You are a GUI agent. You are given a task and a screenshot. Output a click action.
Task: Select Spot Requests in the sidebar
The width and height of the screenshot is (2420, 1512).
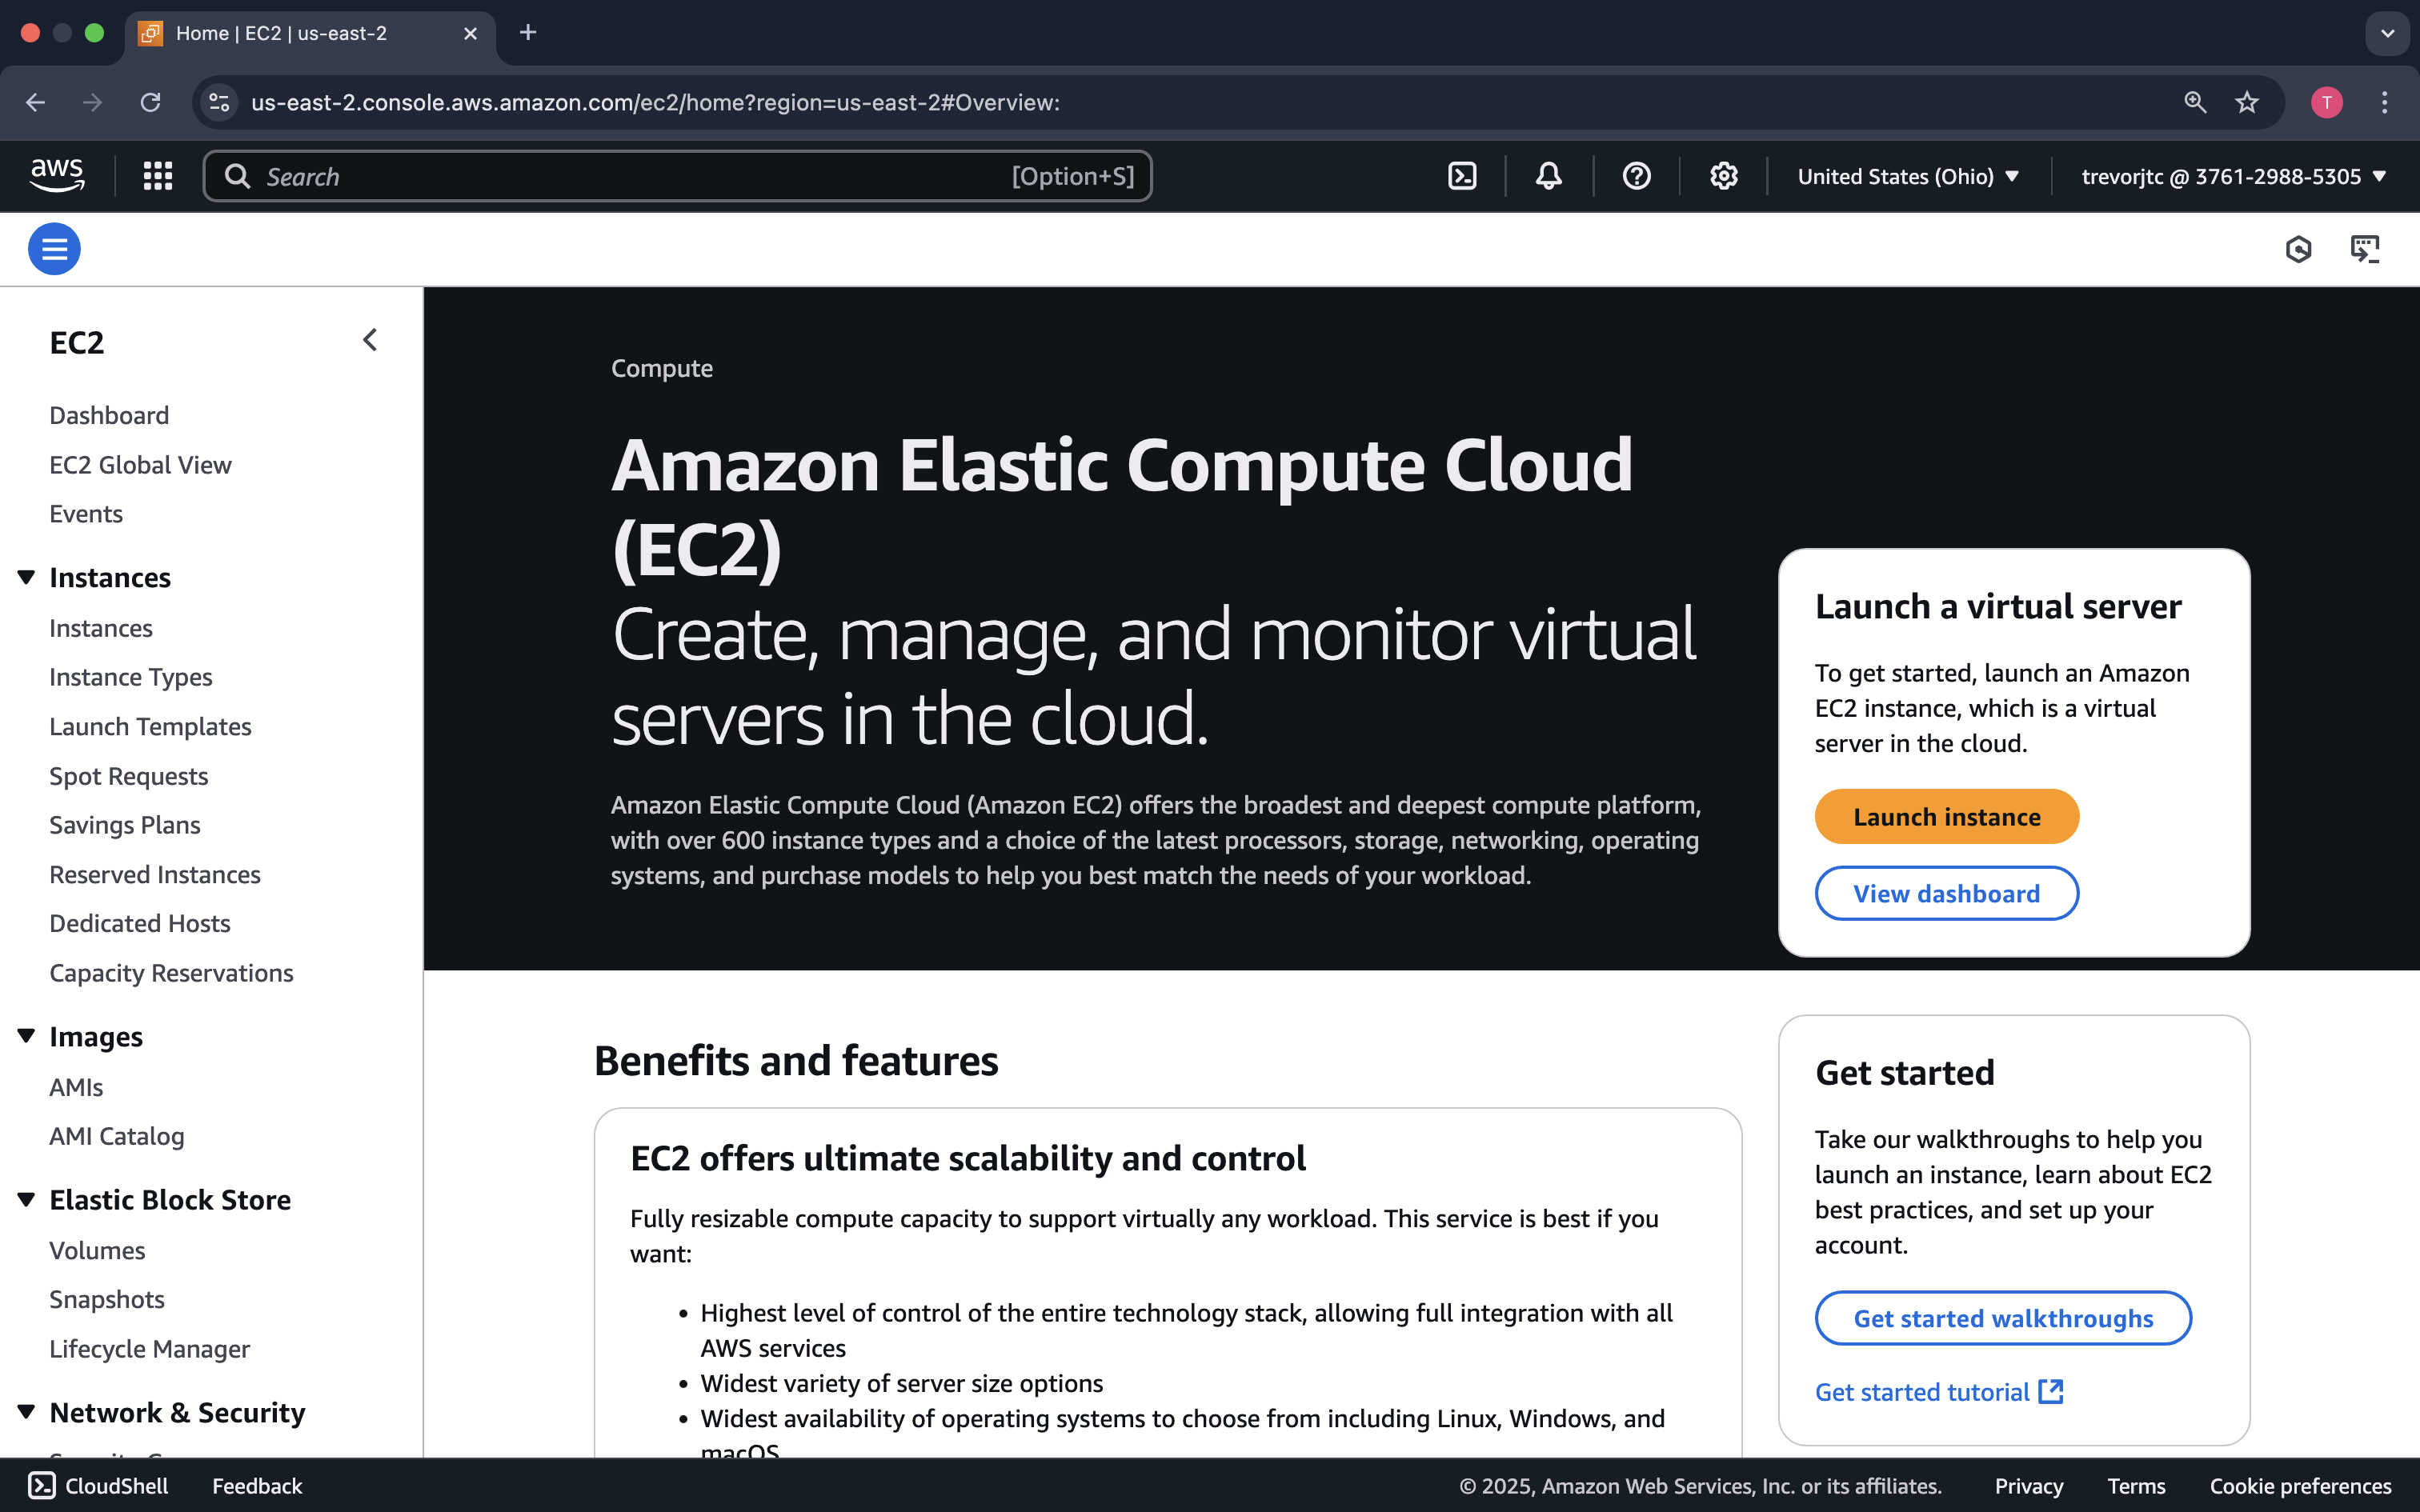coord(128,776)
